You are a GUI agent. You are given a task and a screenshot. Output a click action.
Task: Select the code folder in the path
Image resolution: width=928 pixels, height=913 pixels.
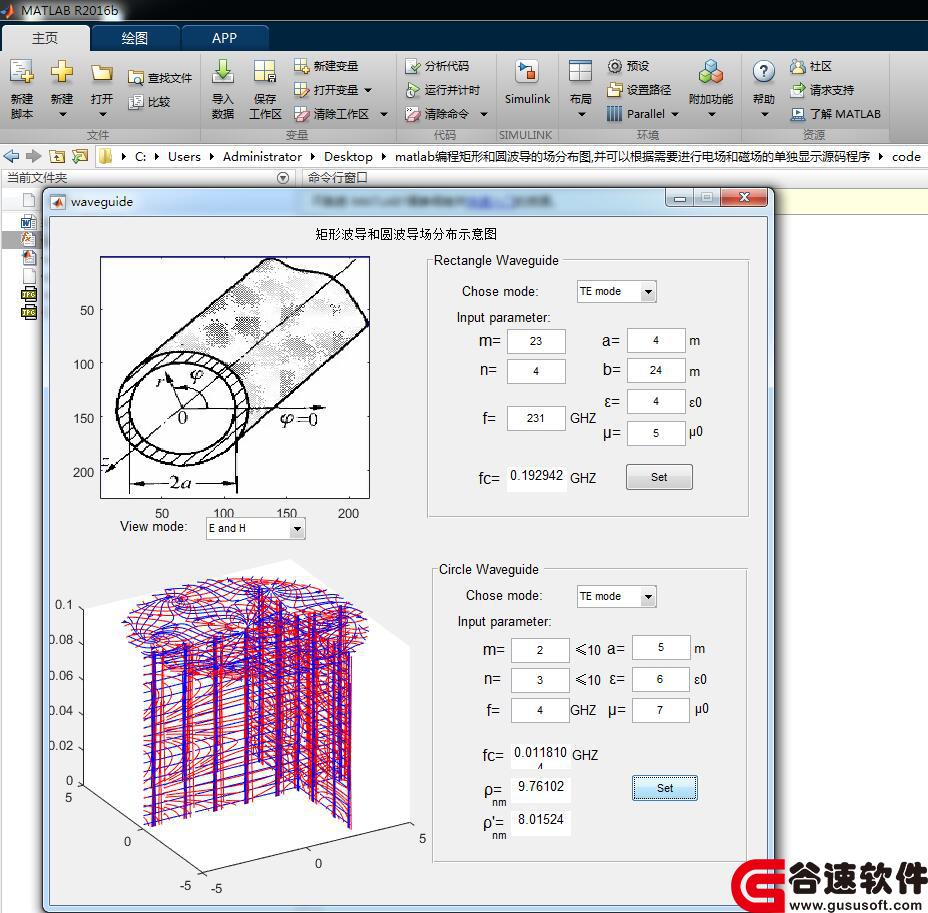[x=906, y=157]
